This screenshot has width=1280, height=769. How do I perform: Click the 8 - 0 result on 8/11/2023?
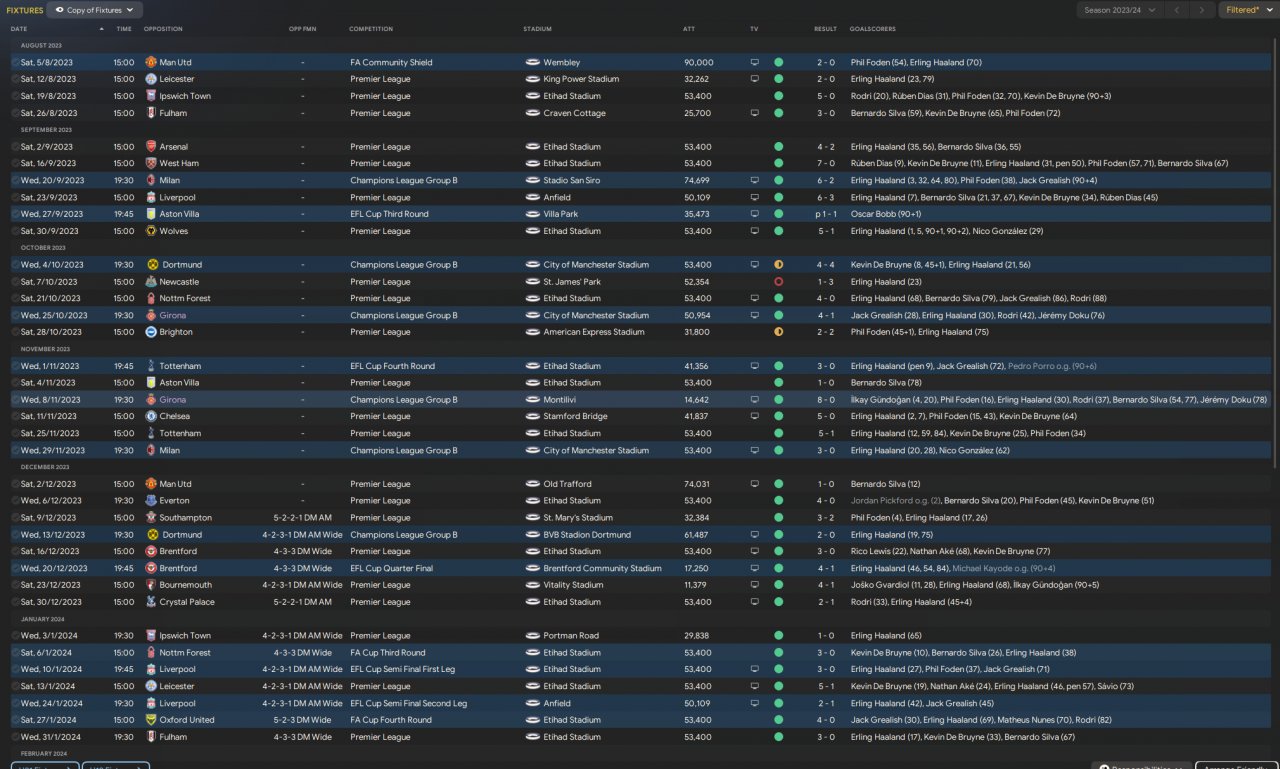pyautogui.click(x=825, y=400)
